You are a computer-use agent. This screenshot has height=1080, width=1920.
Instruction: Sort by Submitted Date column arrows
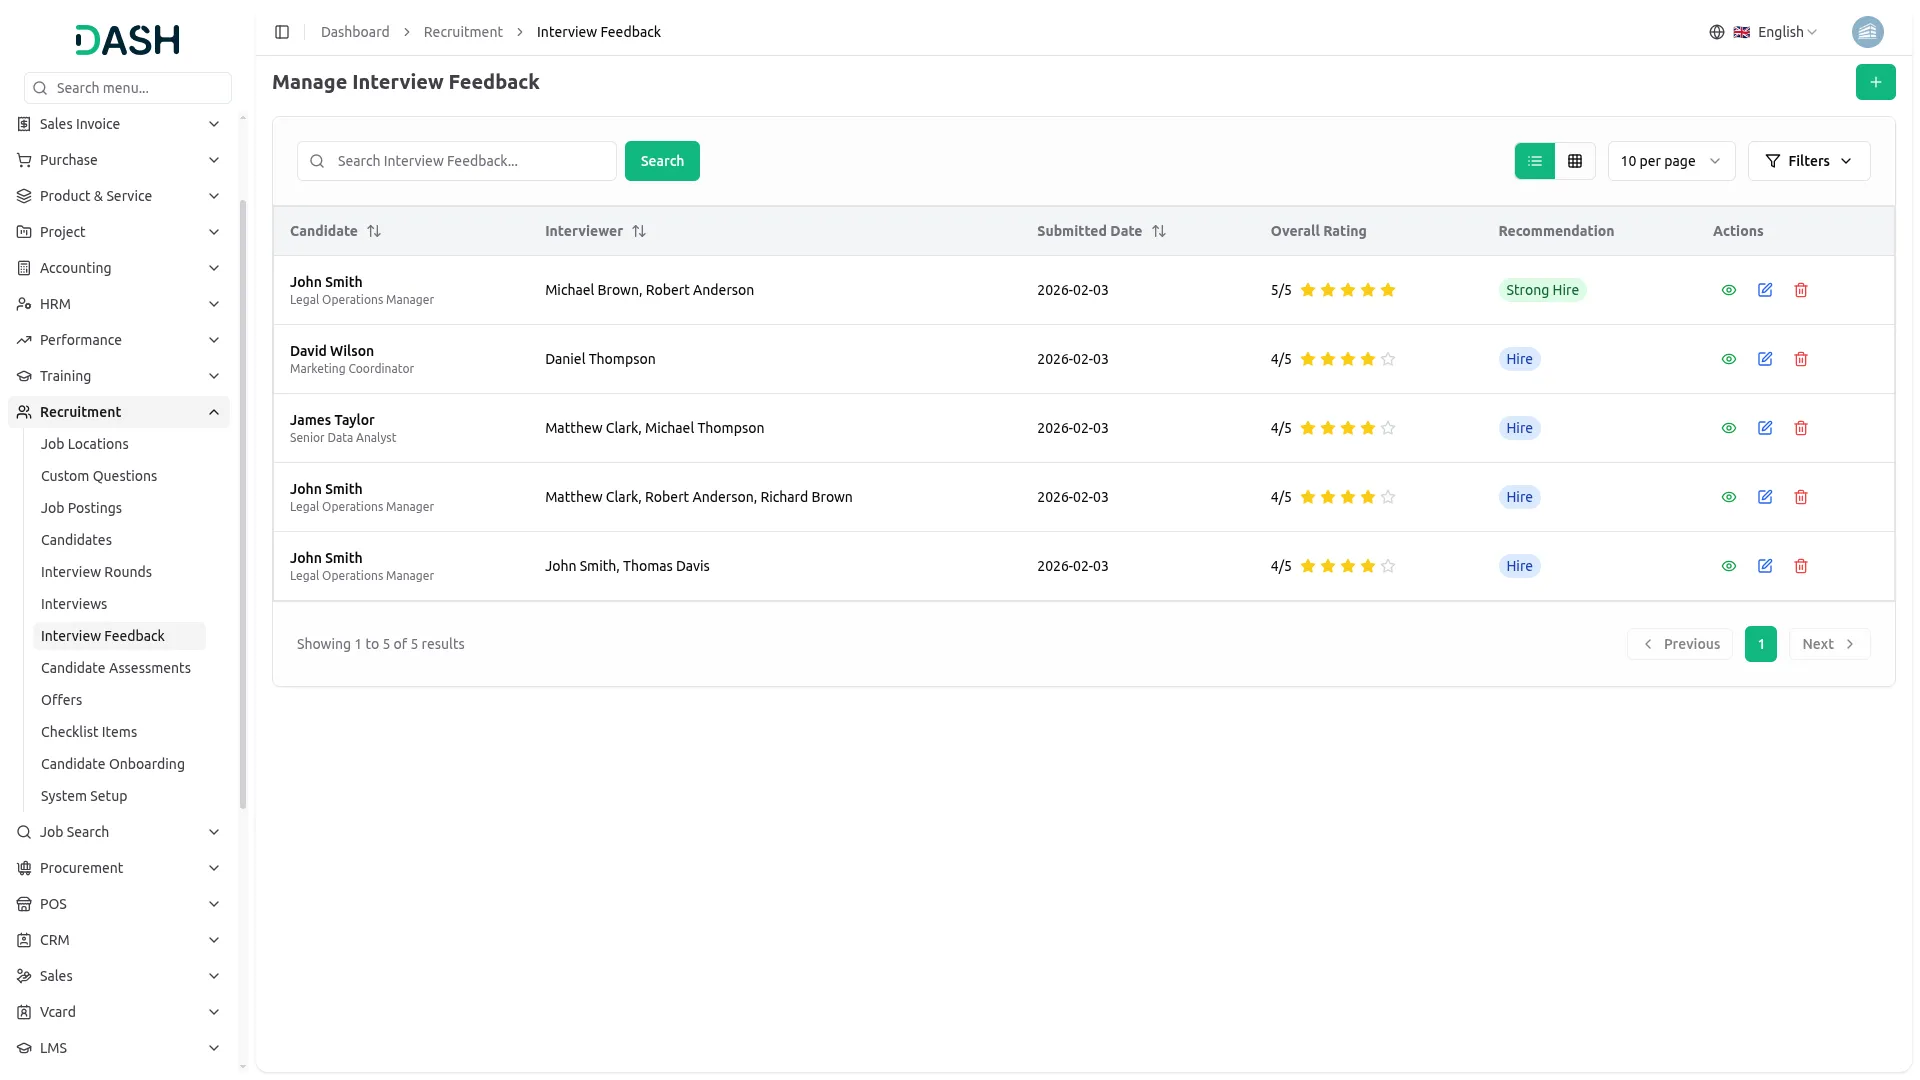pyautogui.click(x=1159, y=231)
